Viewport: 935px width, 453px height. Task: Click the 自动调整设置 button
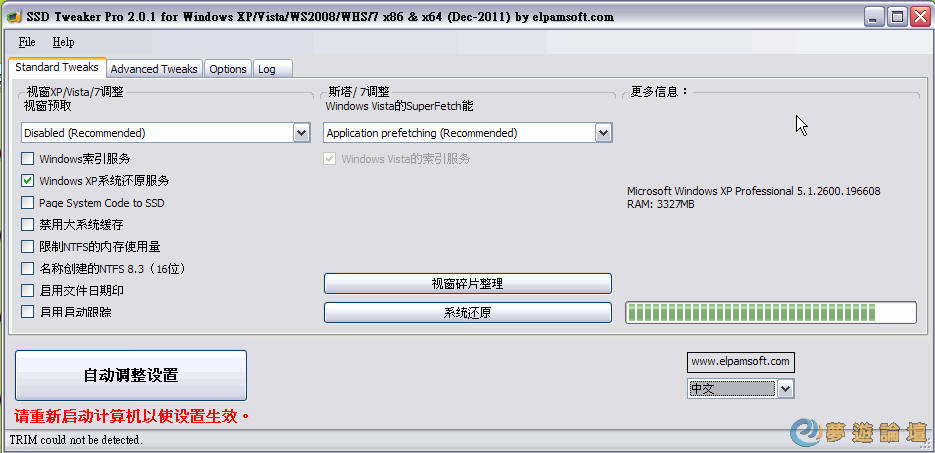click(x=131, y=376)
